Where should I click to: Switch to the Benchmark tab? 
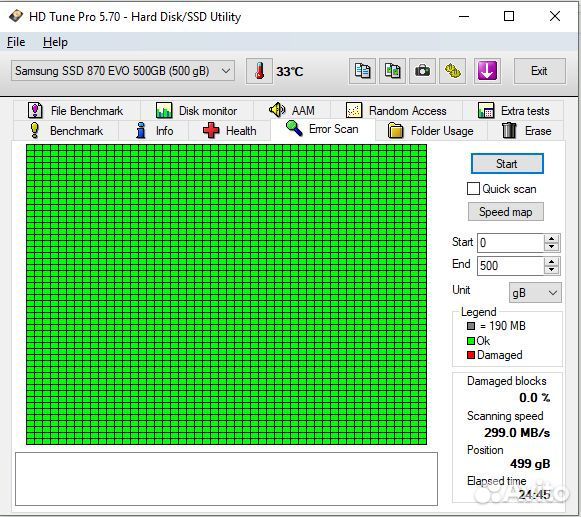(66, 131)
